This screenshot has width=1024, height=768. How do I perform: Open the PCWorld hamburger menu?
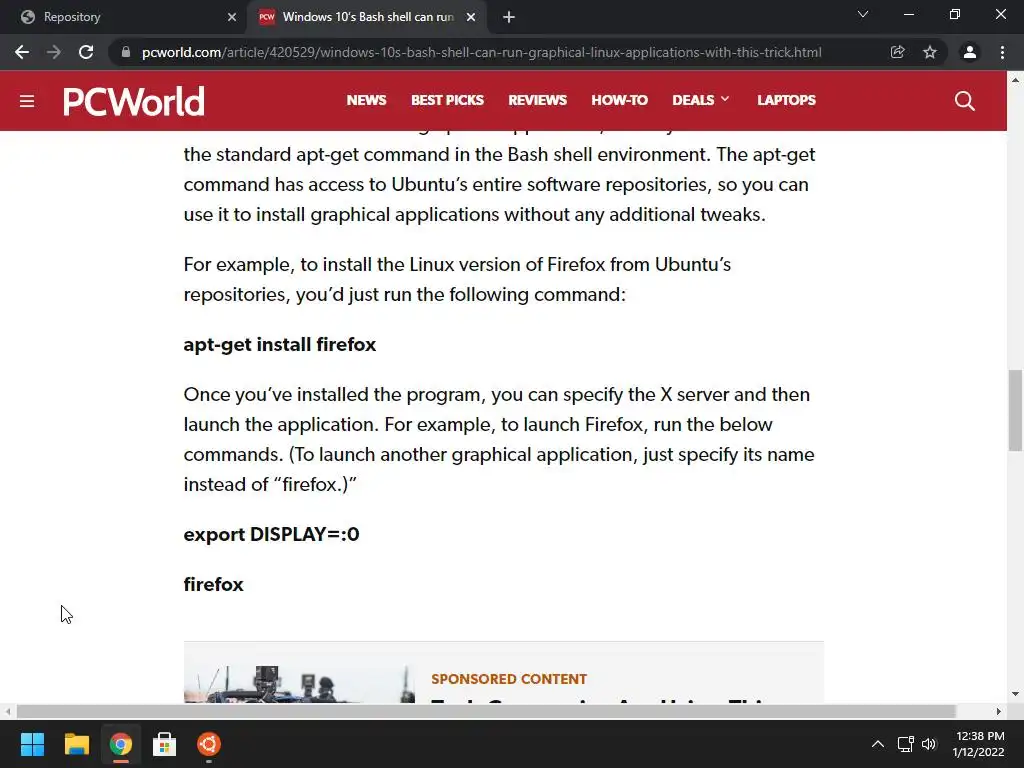pos(27,101)
